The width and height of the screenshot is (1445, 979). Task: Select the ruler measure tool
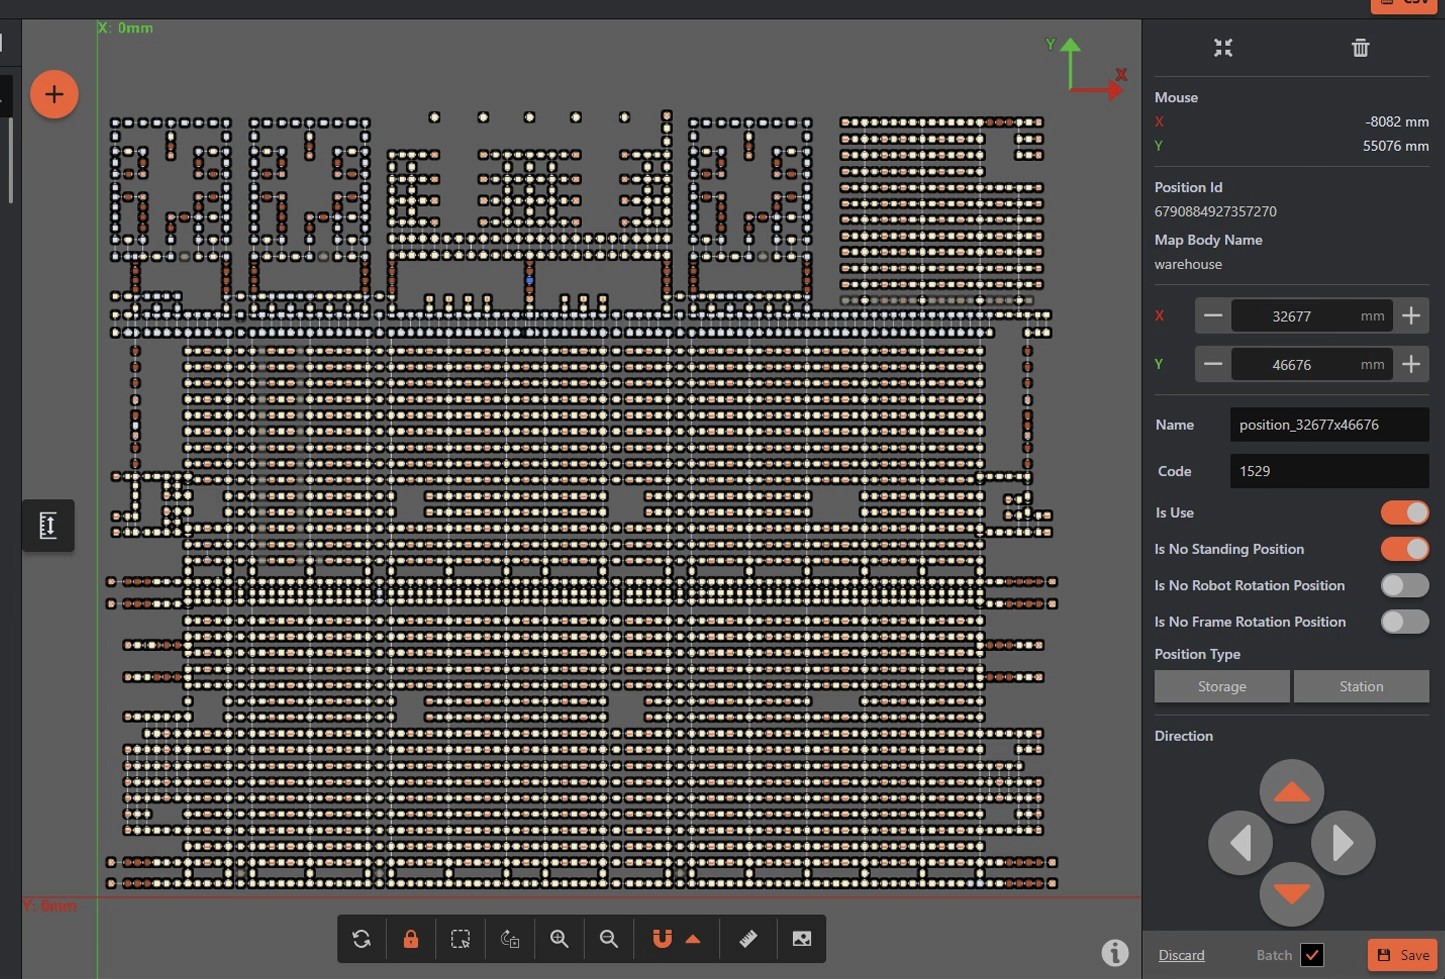748,939
